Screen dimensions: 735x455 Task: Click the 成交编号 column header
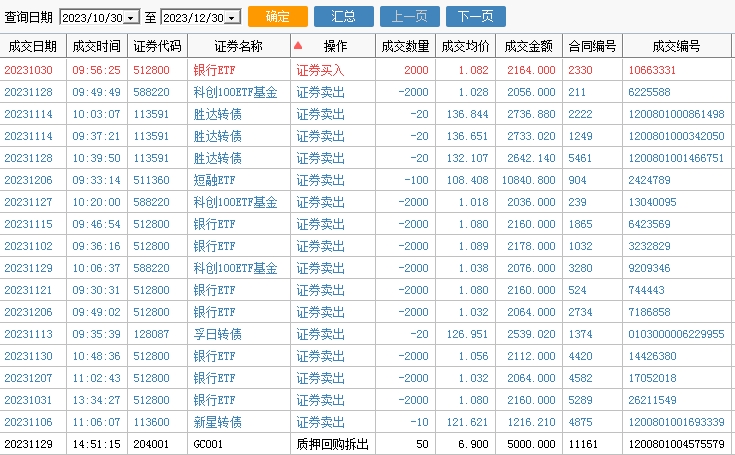[675, 46]
